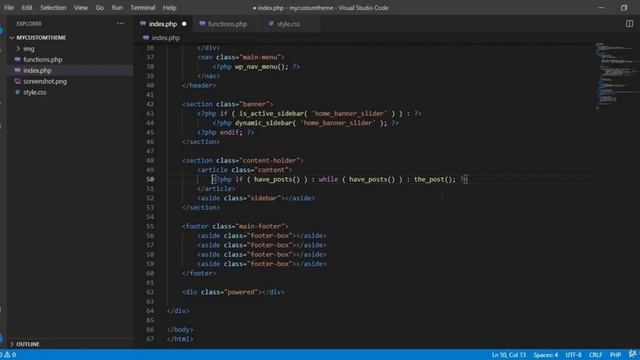Click the wp_nav_menu() code on line 38
This screenshot has width=640, height=360.
(x=261, y=67)
